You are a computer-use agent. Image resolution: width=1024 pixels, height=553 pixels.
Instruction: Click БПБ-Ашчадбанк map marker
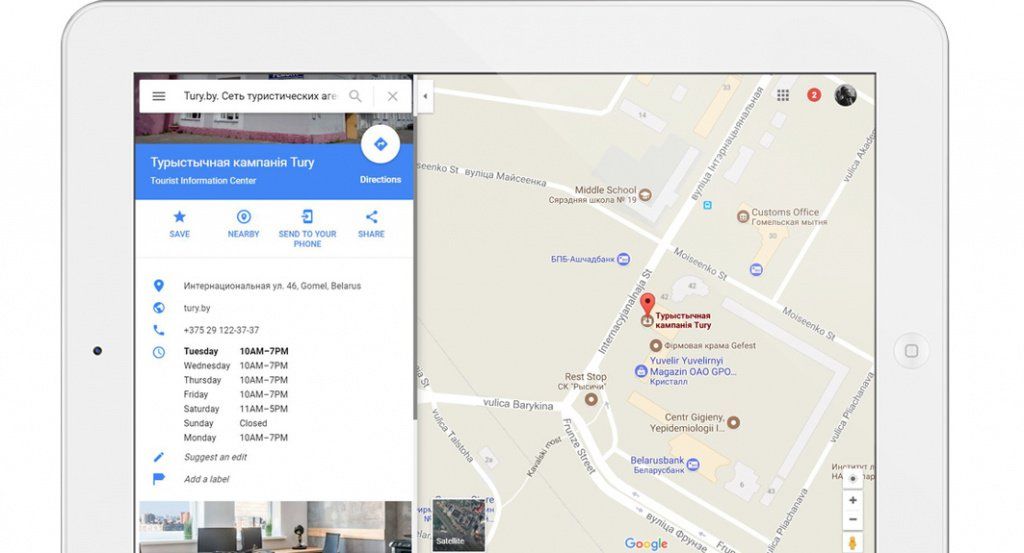click(x=624, y=259)
